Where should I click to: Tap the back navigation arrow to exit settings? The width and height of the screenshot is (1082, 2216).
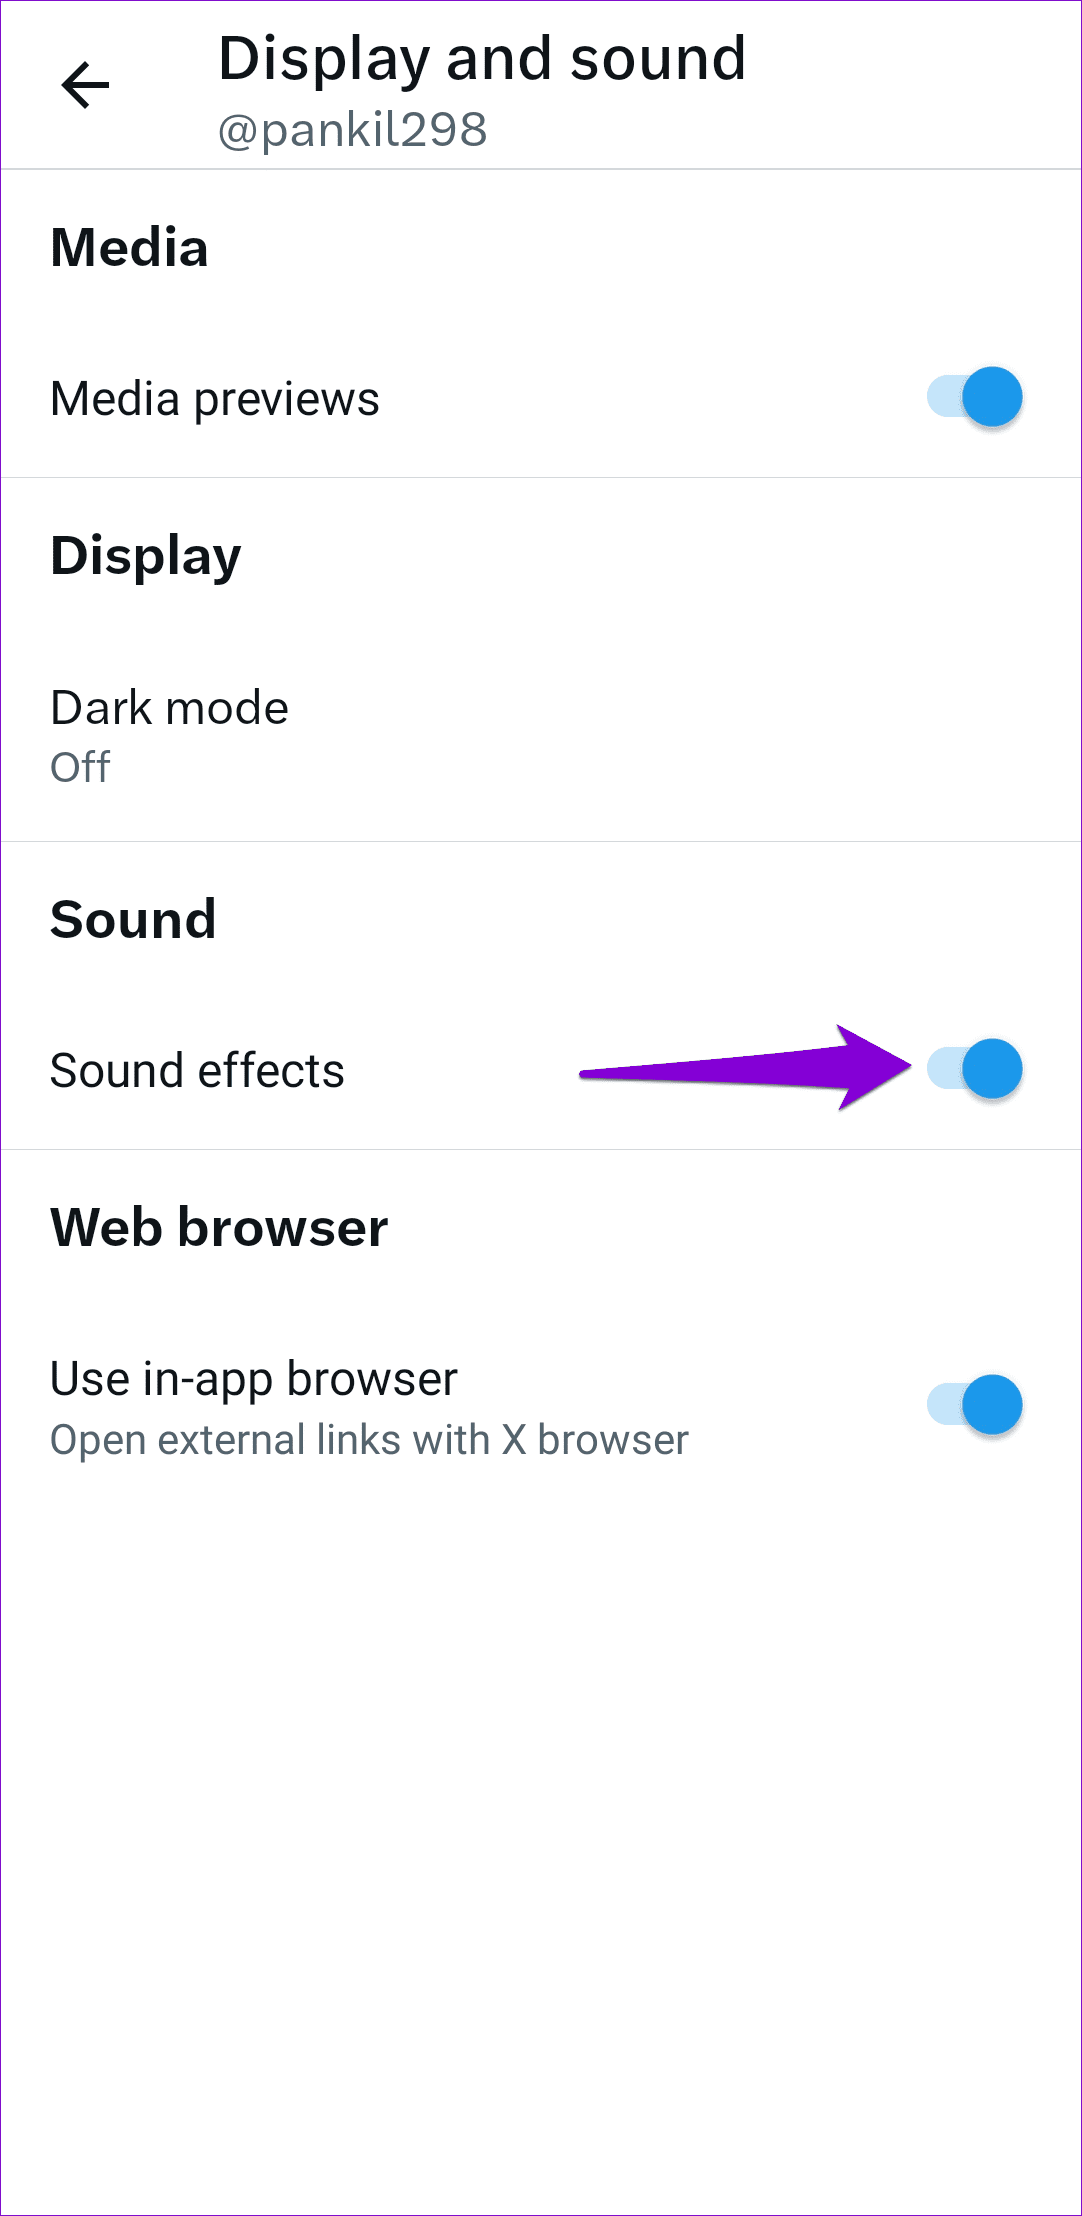point(84,85)
